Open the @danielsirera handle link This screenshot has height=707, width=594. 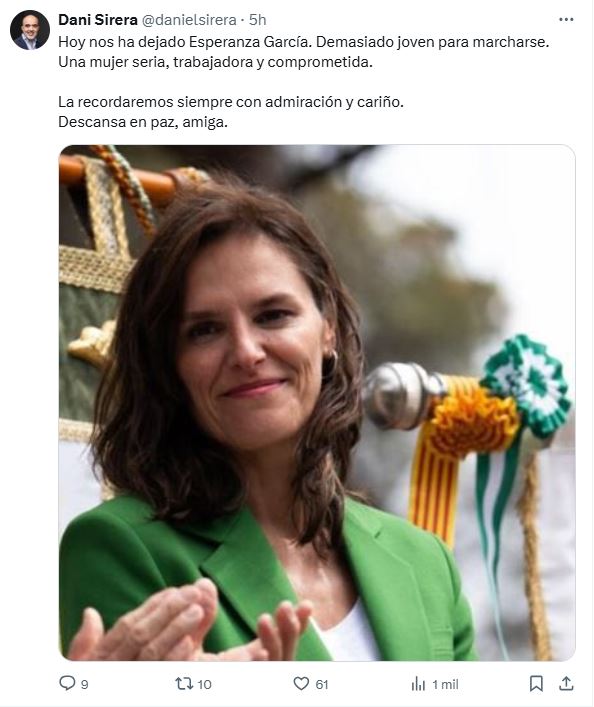[x=189, y=20]
